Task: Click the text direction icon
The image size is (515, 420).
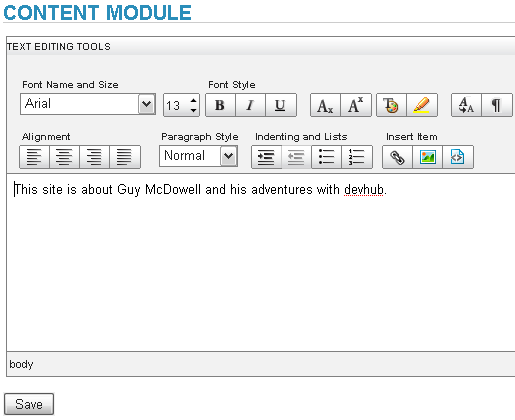Action: (x=466, y=105)
